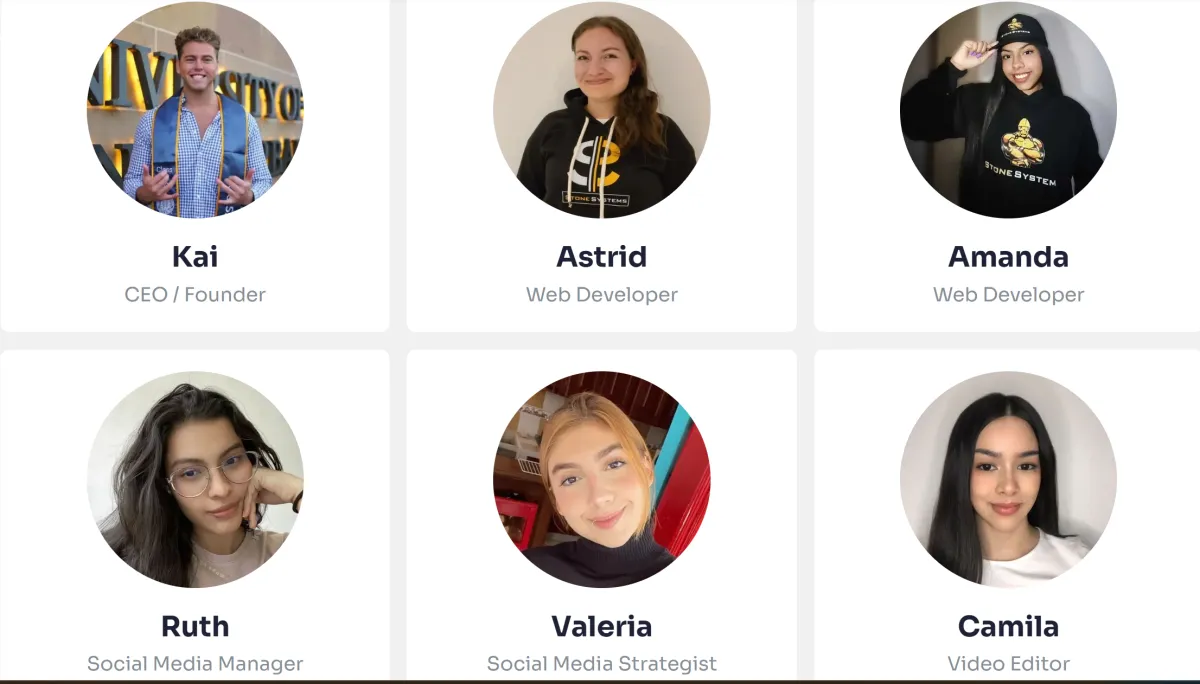Select the "Video Editor" role text

pos(1008,664)
